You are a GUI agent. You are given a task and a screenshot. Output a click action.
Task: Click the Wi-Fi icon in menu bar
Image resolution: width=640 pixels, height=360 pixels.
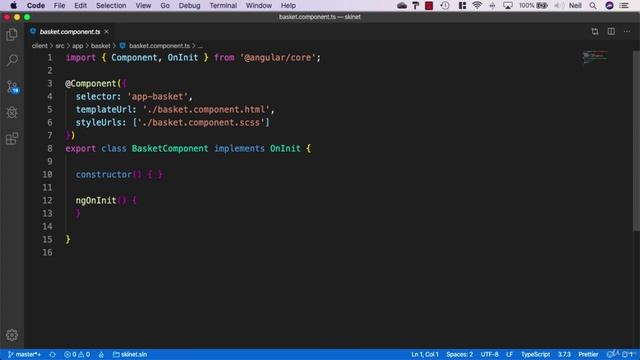[x=477, y=5]
